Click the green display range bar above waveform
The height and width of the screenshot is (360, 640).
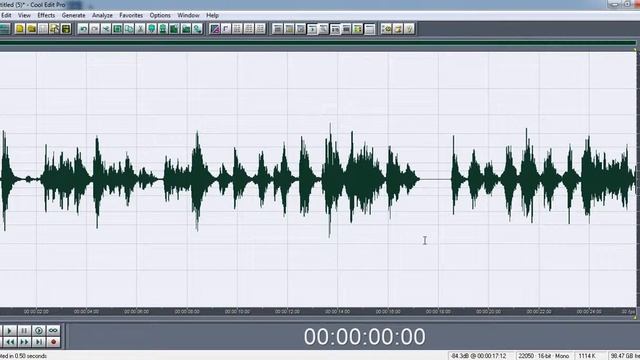click(x=318, y=43)
